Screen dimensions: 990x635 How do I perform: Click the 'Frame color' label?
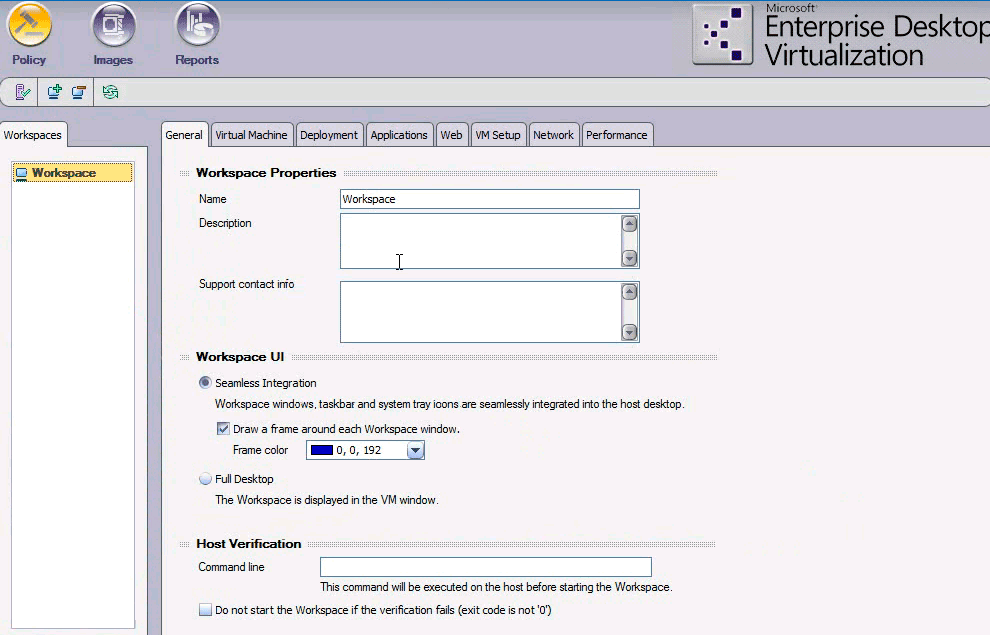click(x=260, y=450)
